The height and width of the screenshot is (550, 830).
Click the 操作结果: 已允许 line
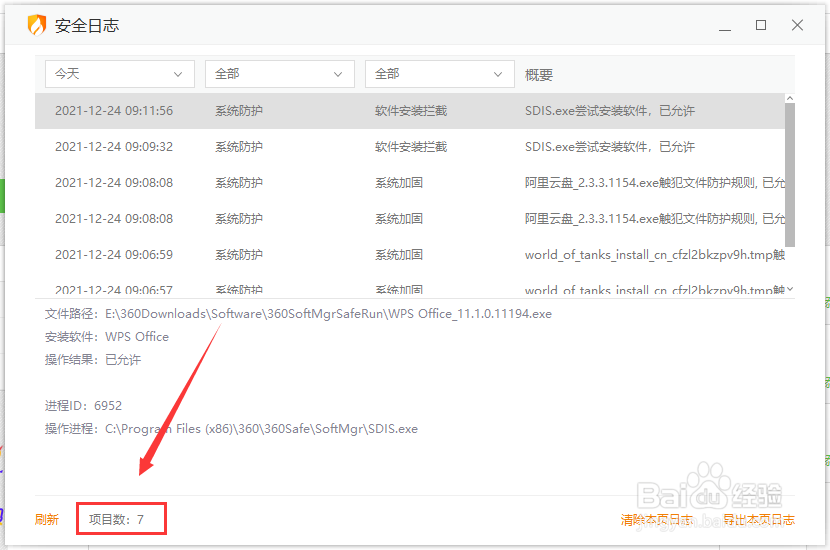pos(93,360)
